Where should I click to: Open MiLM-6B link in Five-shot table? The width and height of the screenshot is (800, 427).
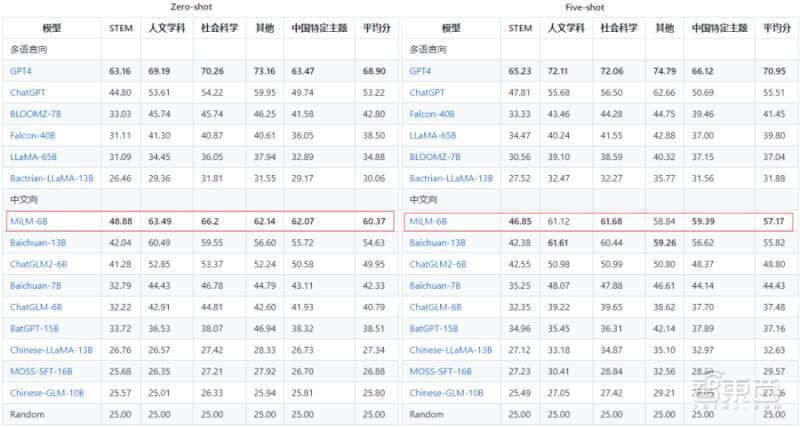coord(428,221)
